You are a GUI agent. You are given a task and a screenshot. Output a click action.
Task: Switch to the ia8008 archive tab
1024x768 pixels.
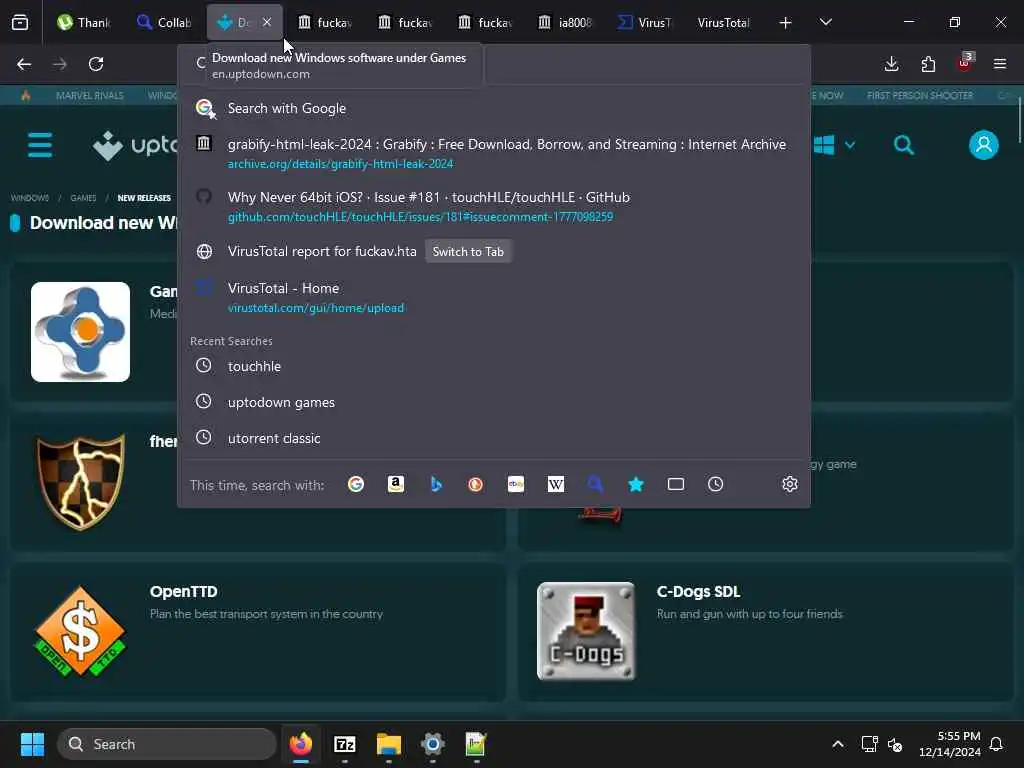click(x=566, y=23)
